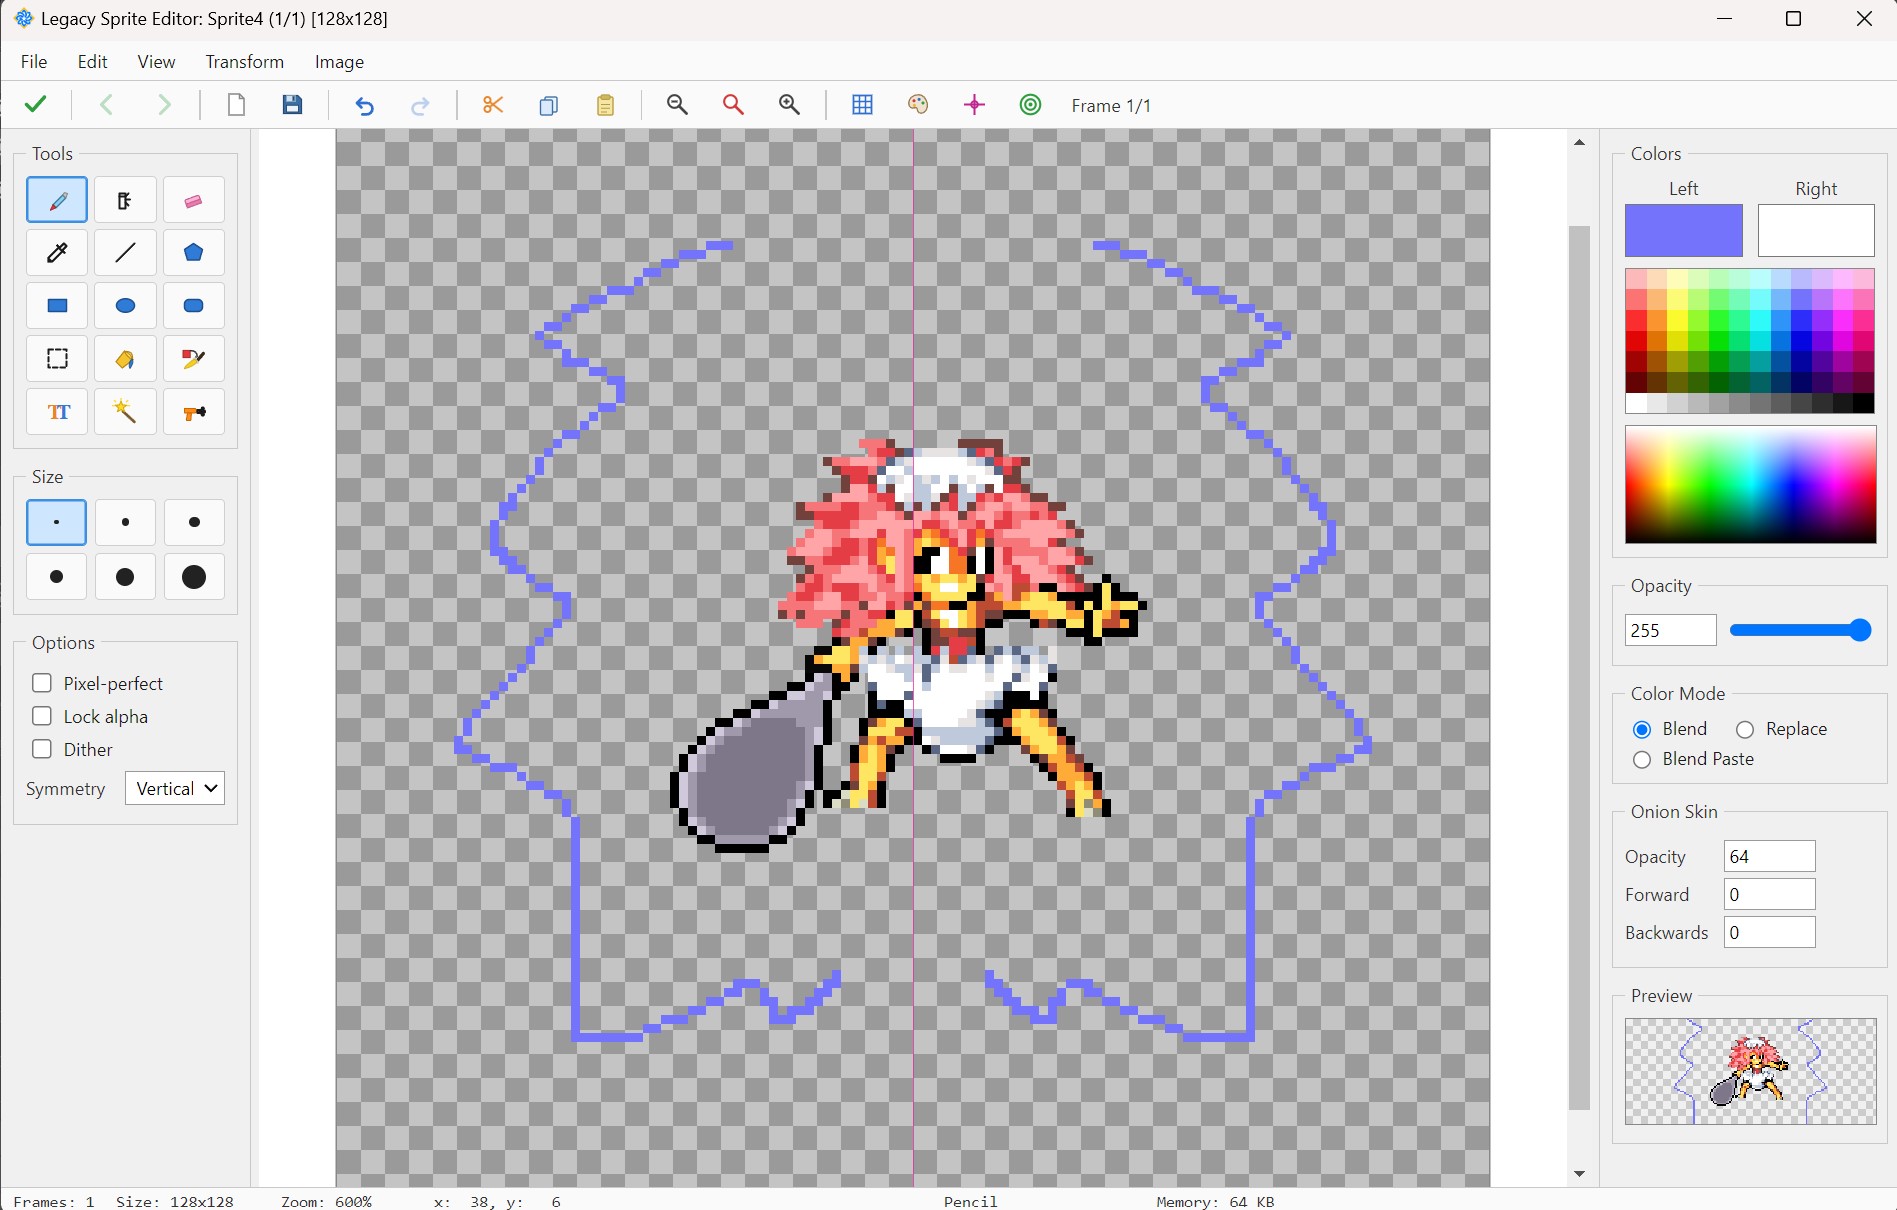Click the Right color swatch
The height and width of the screenshot is (1210, 1897).
tap(1816, 231)
